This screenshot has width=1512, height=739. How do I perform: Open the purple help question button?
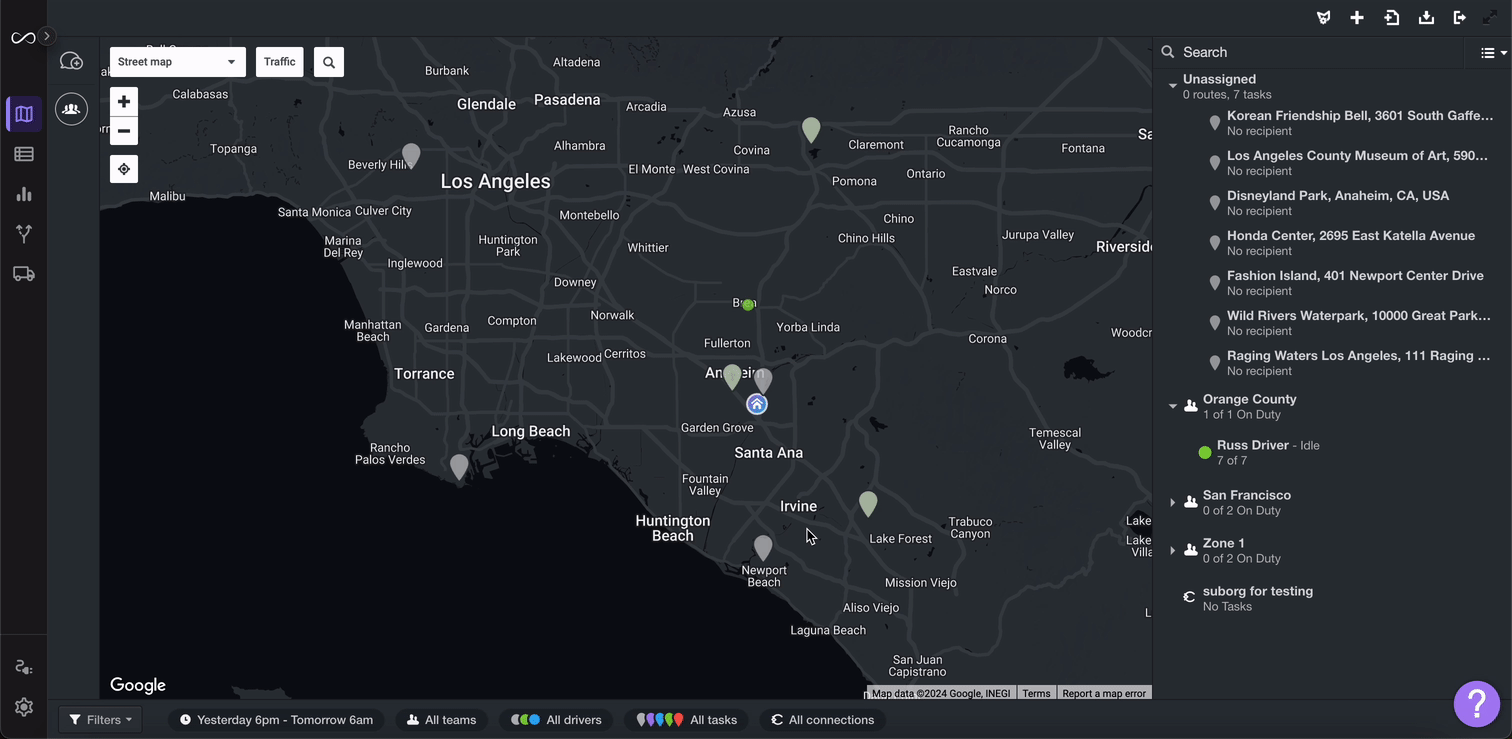[1477, 703]
